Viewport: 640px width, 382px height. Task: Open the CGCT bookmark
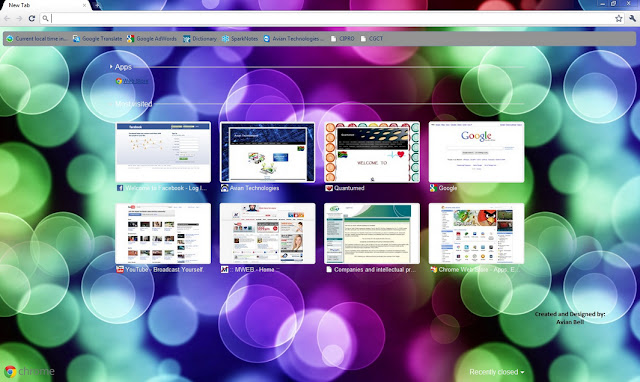click(371, 39)
